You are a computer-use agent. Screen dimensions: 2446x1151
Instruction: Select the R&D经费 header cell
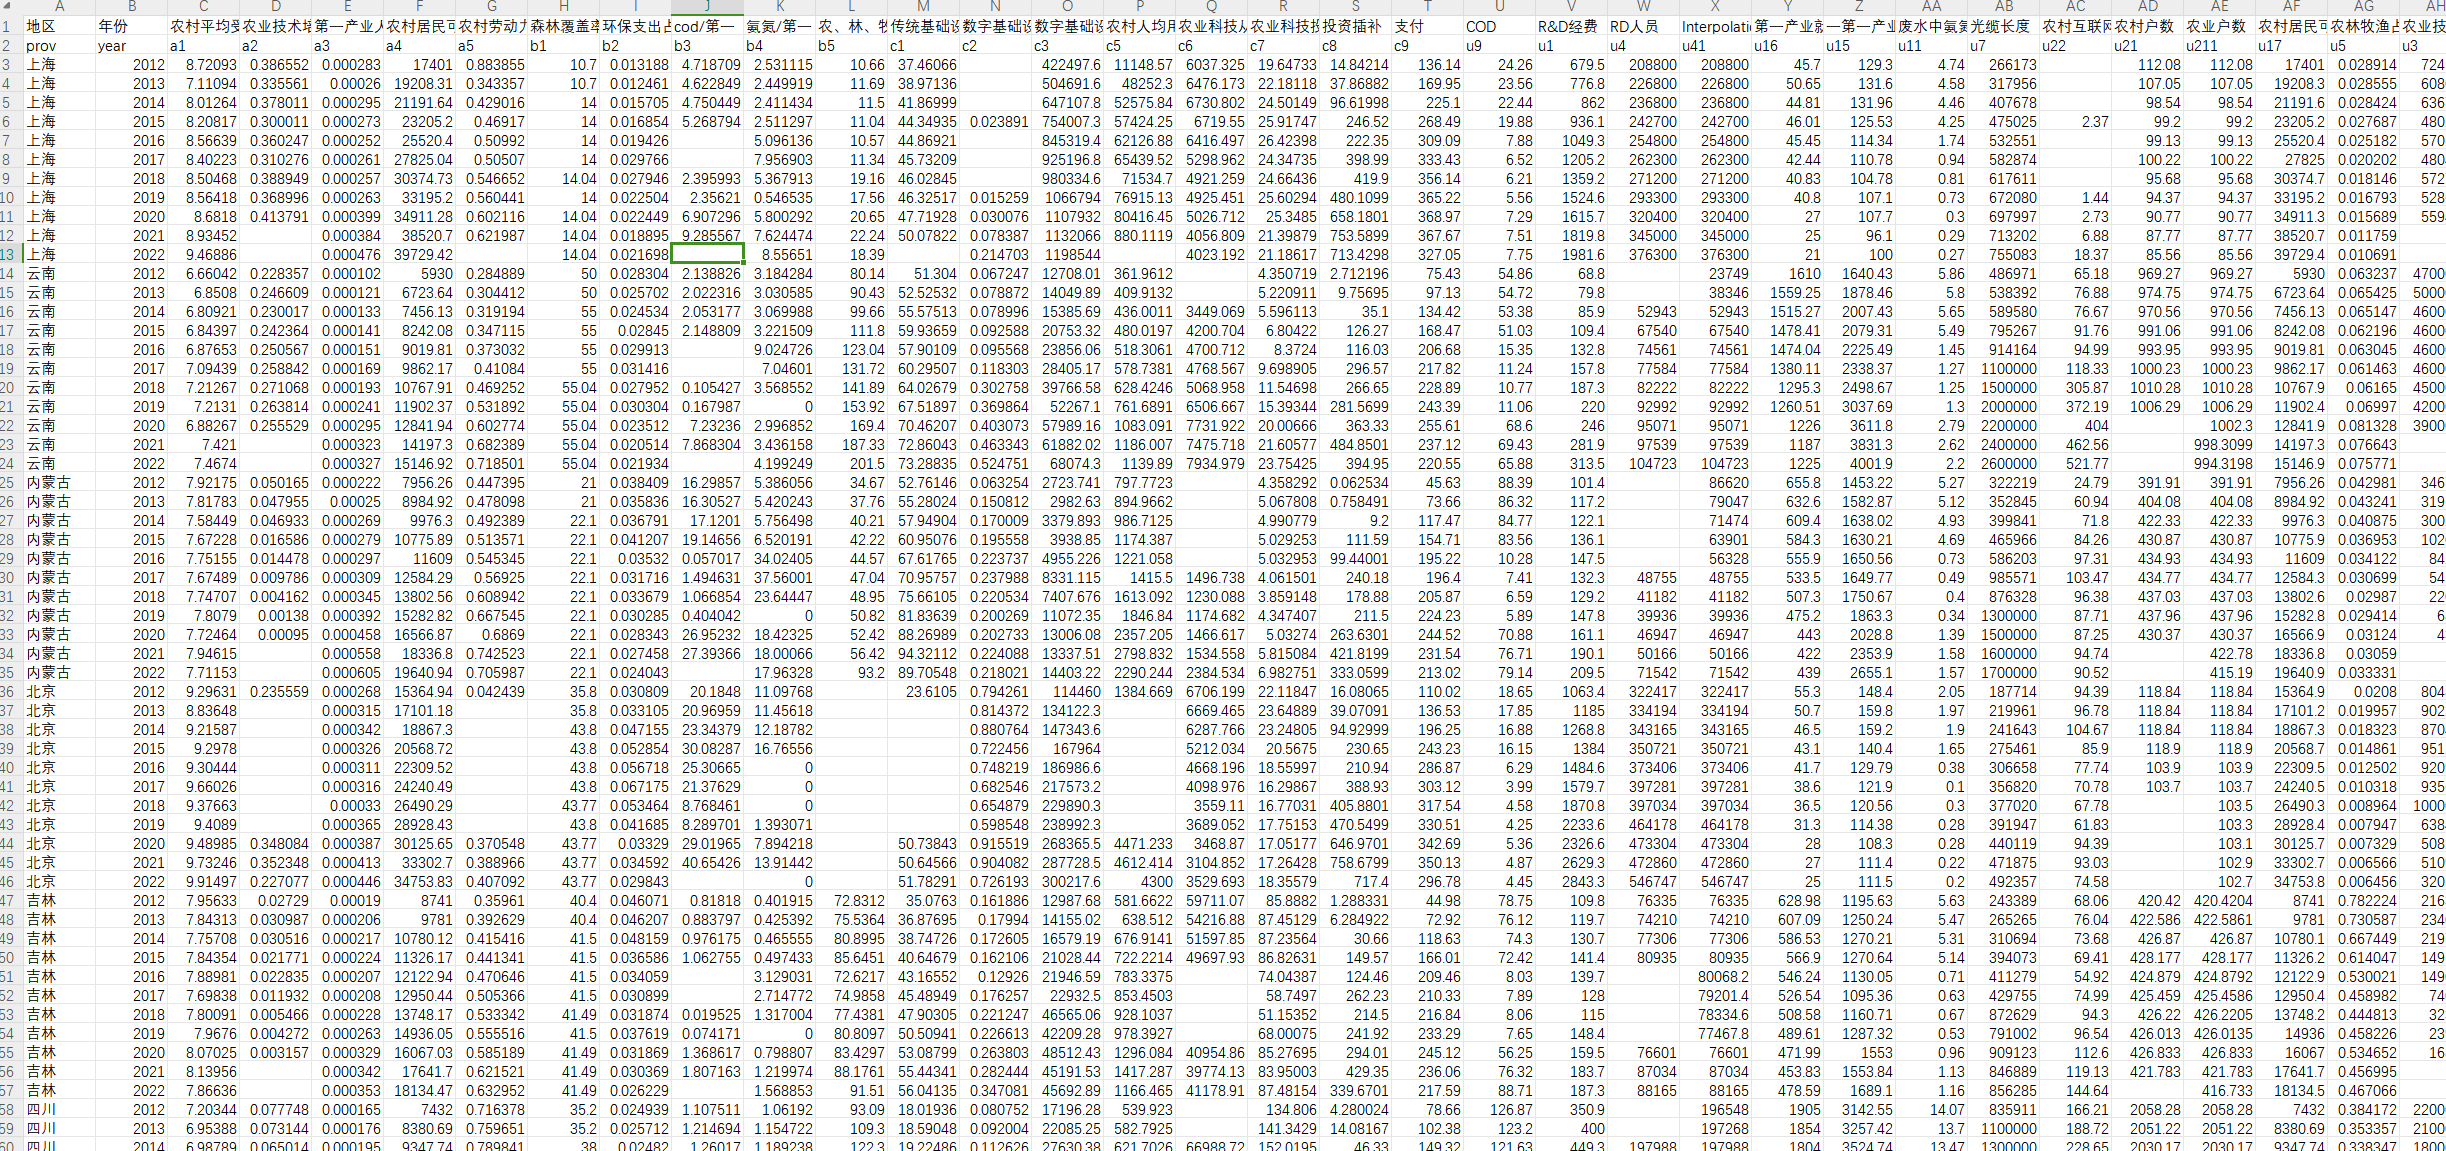[x=1570, y=26]
